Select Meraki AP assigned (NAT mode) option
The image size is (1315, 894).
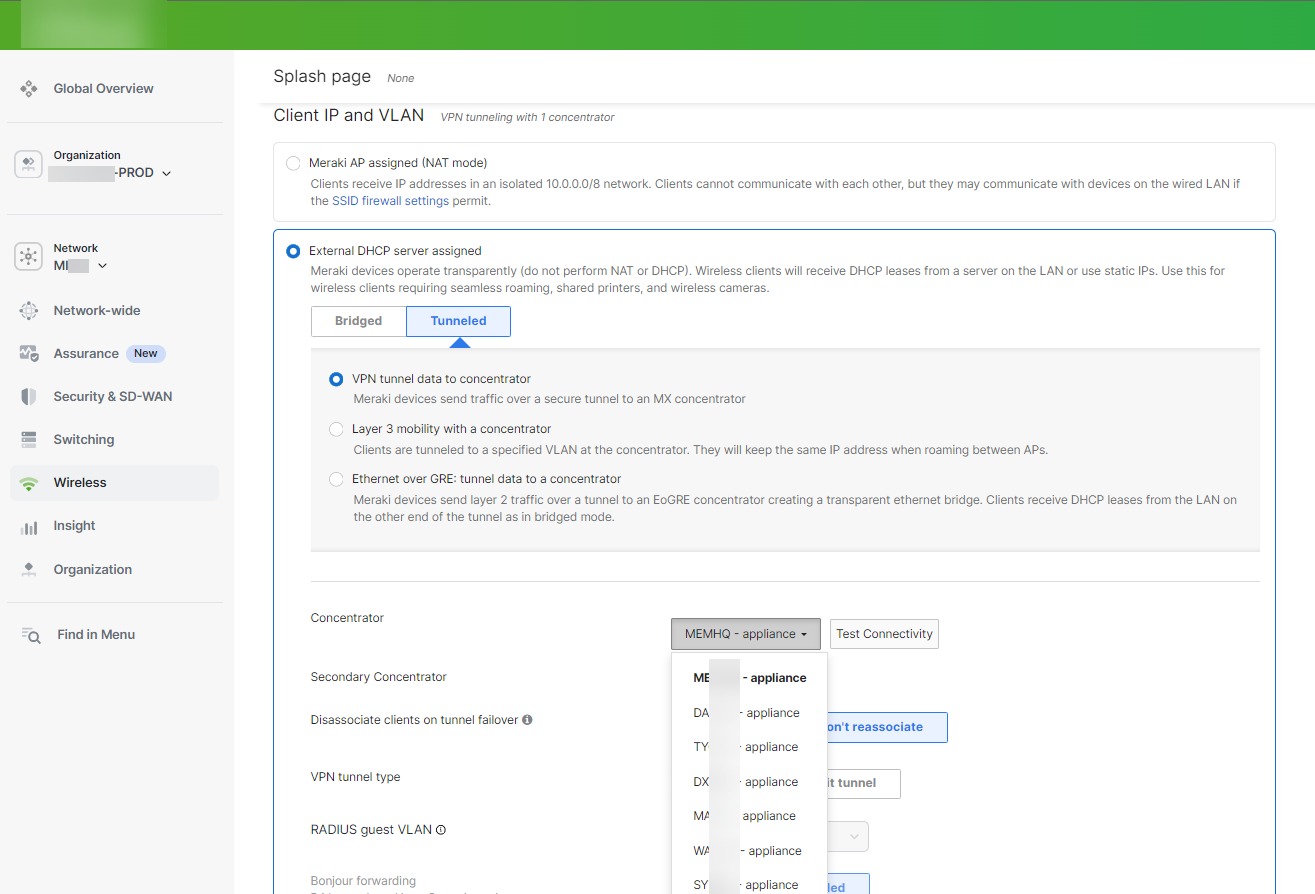pos(293,163)
